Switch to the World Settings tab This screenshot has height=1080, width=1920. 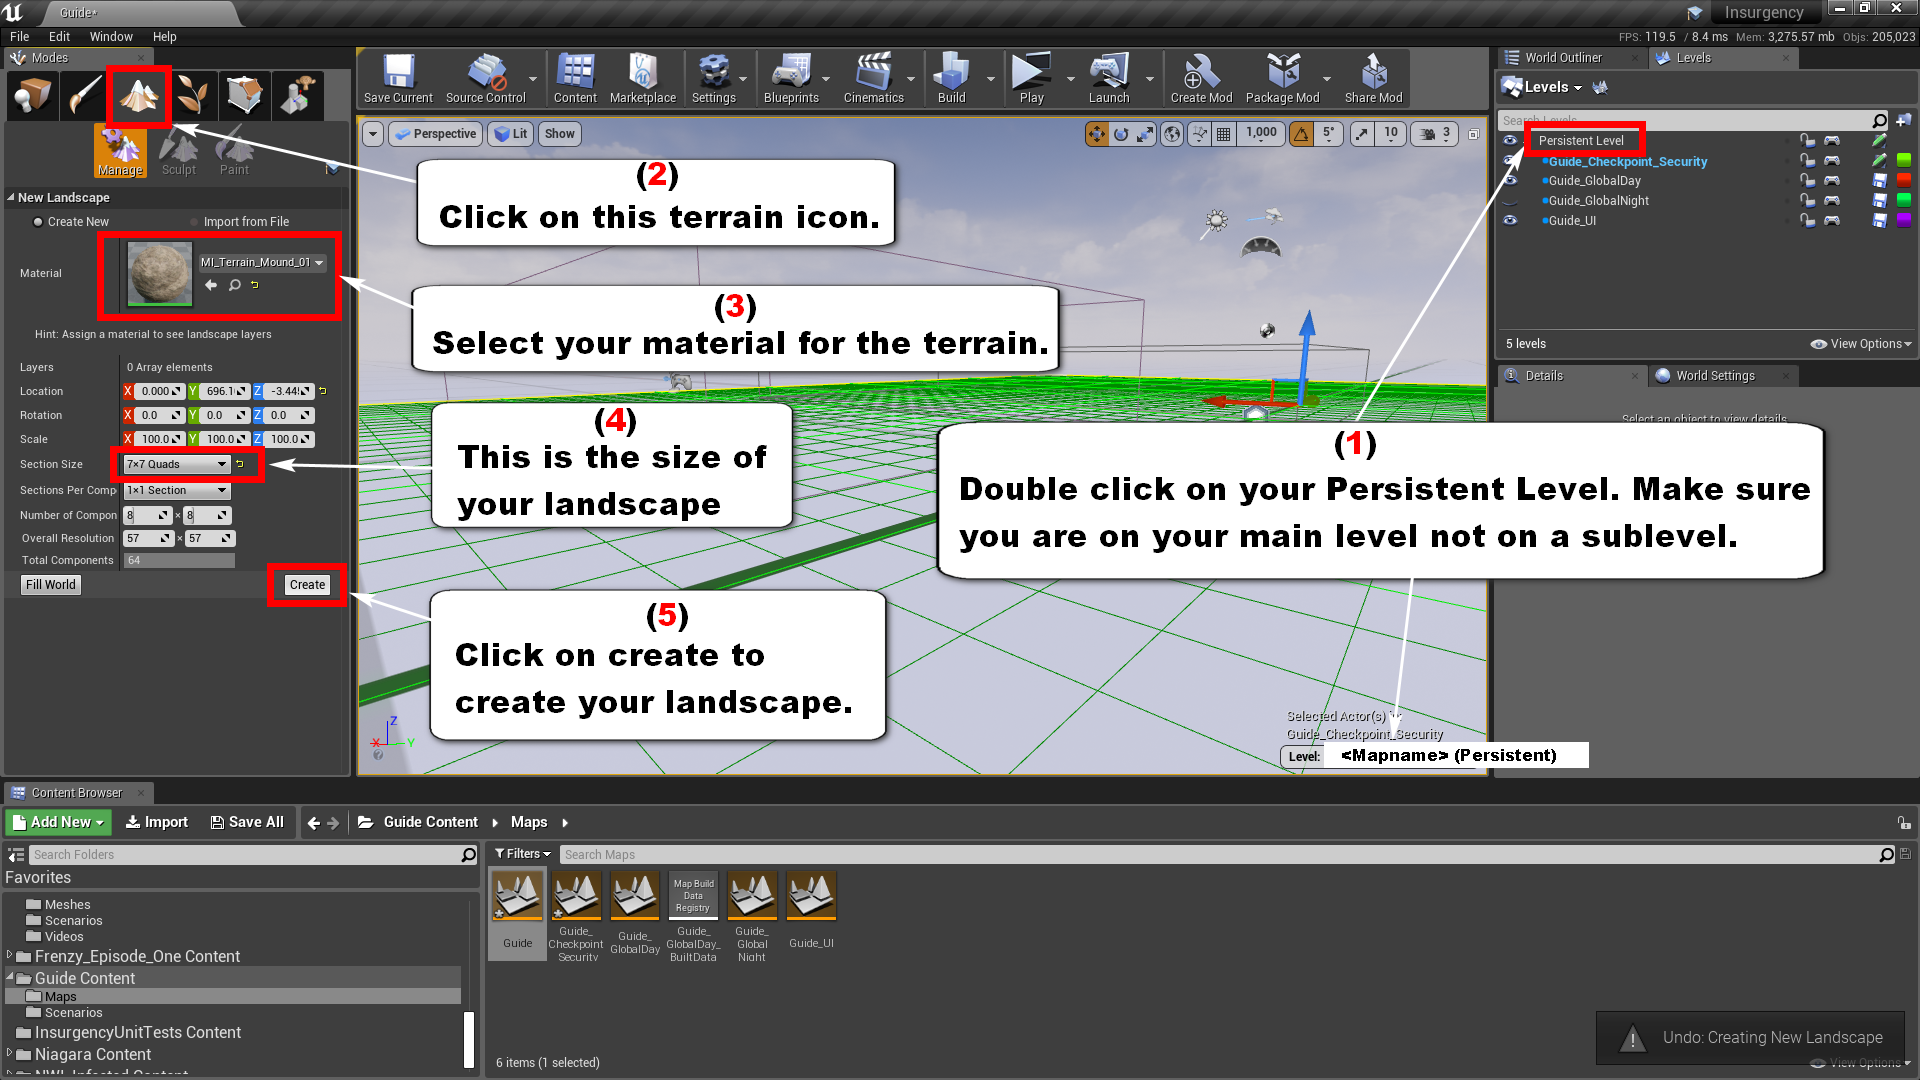1715,376
